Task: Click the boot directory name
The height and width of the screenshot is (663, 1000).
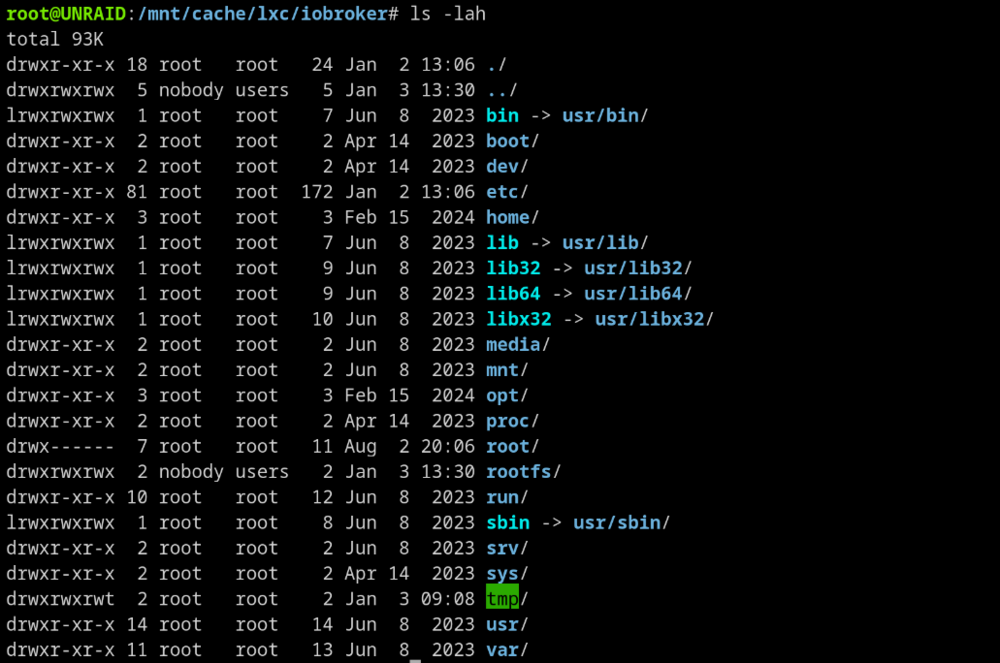Action: click(x=508, y=141)
